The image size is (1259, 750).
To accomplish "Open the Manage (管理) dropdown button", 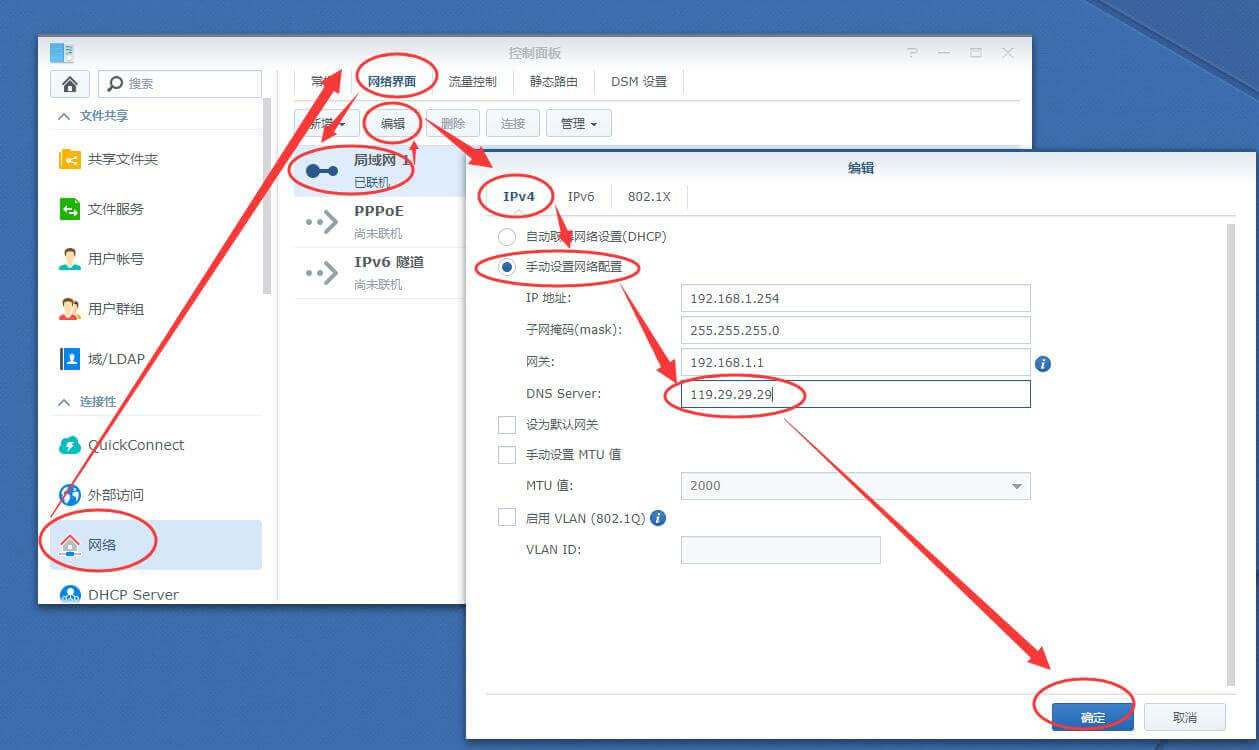I will pyautogui.click(x=578, y=124).
